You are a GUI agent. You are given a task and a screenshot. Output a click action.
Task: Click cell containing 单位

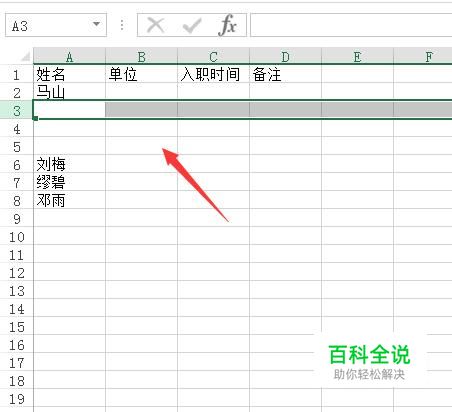(141, 74)
